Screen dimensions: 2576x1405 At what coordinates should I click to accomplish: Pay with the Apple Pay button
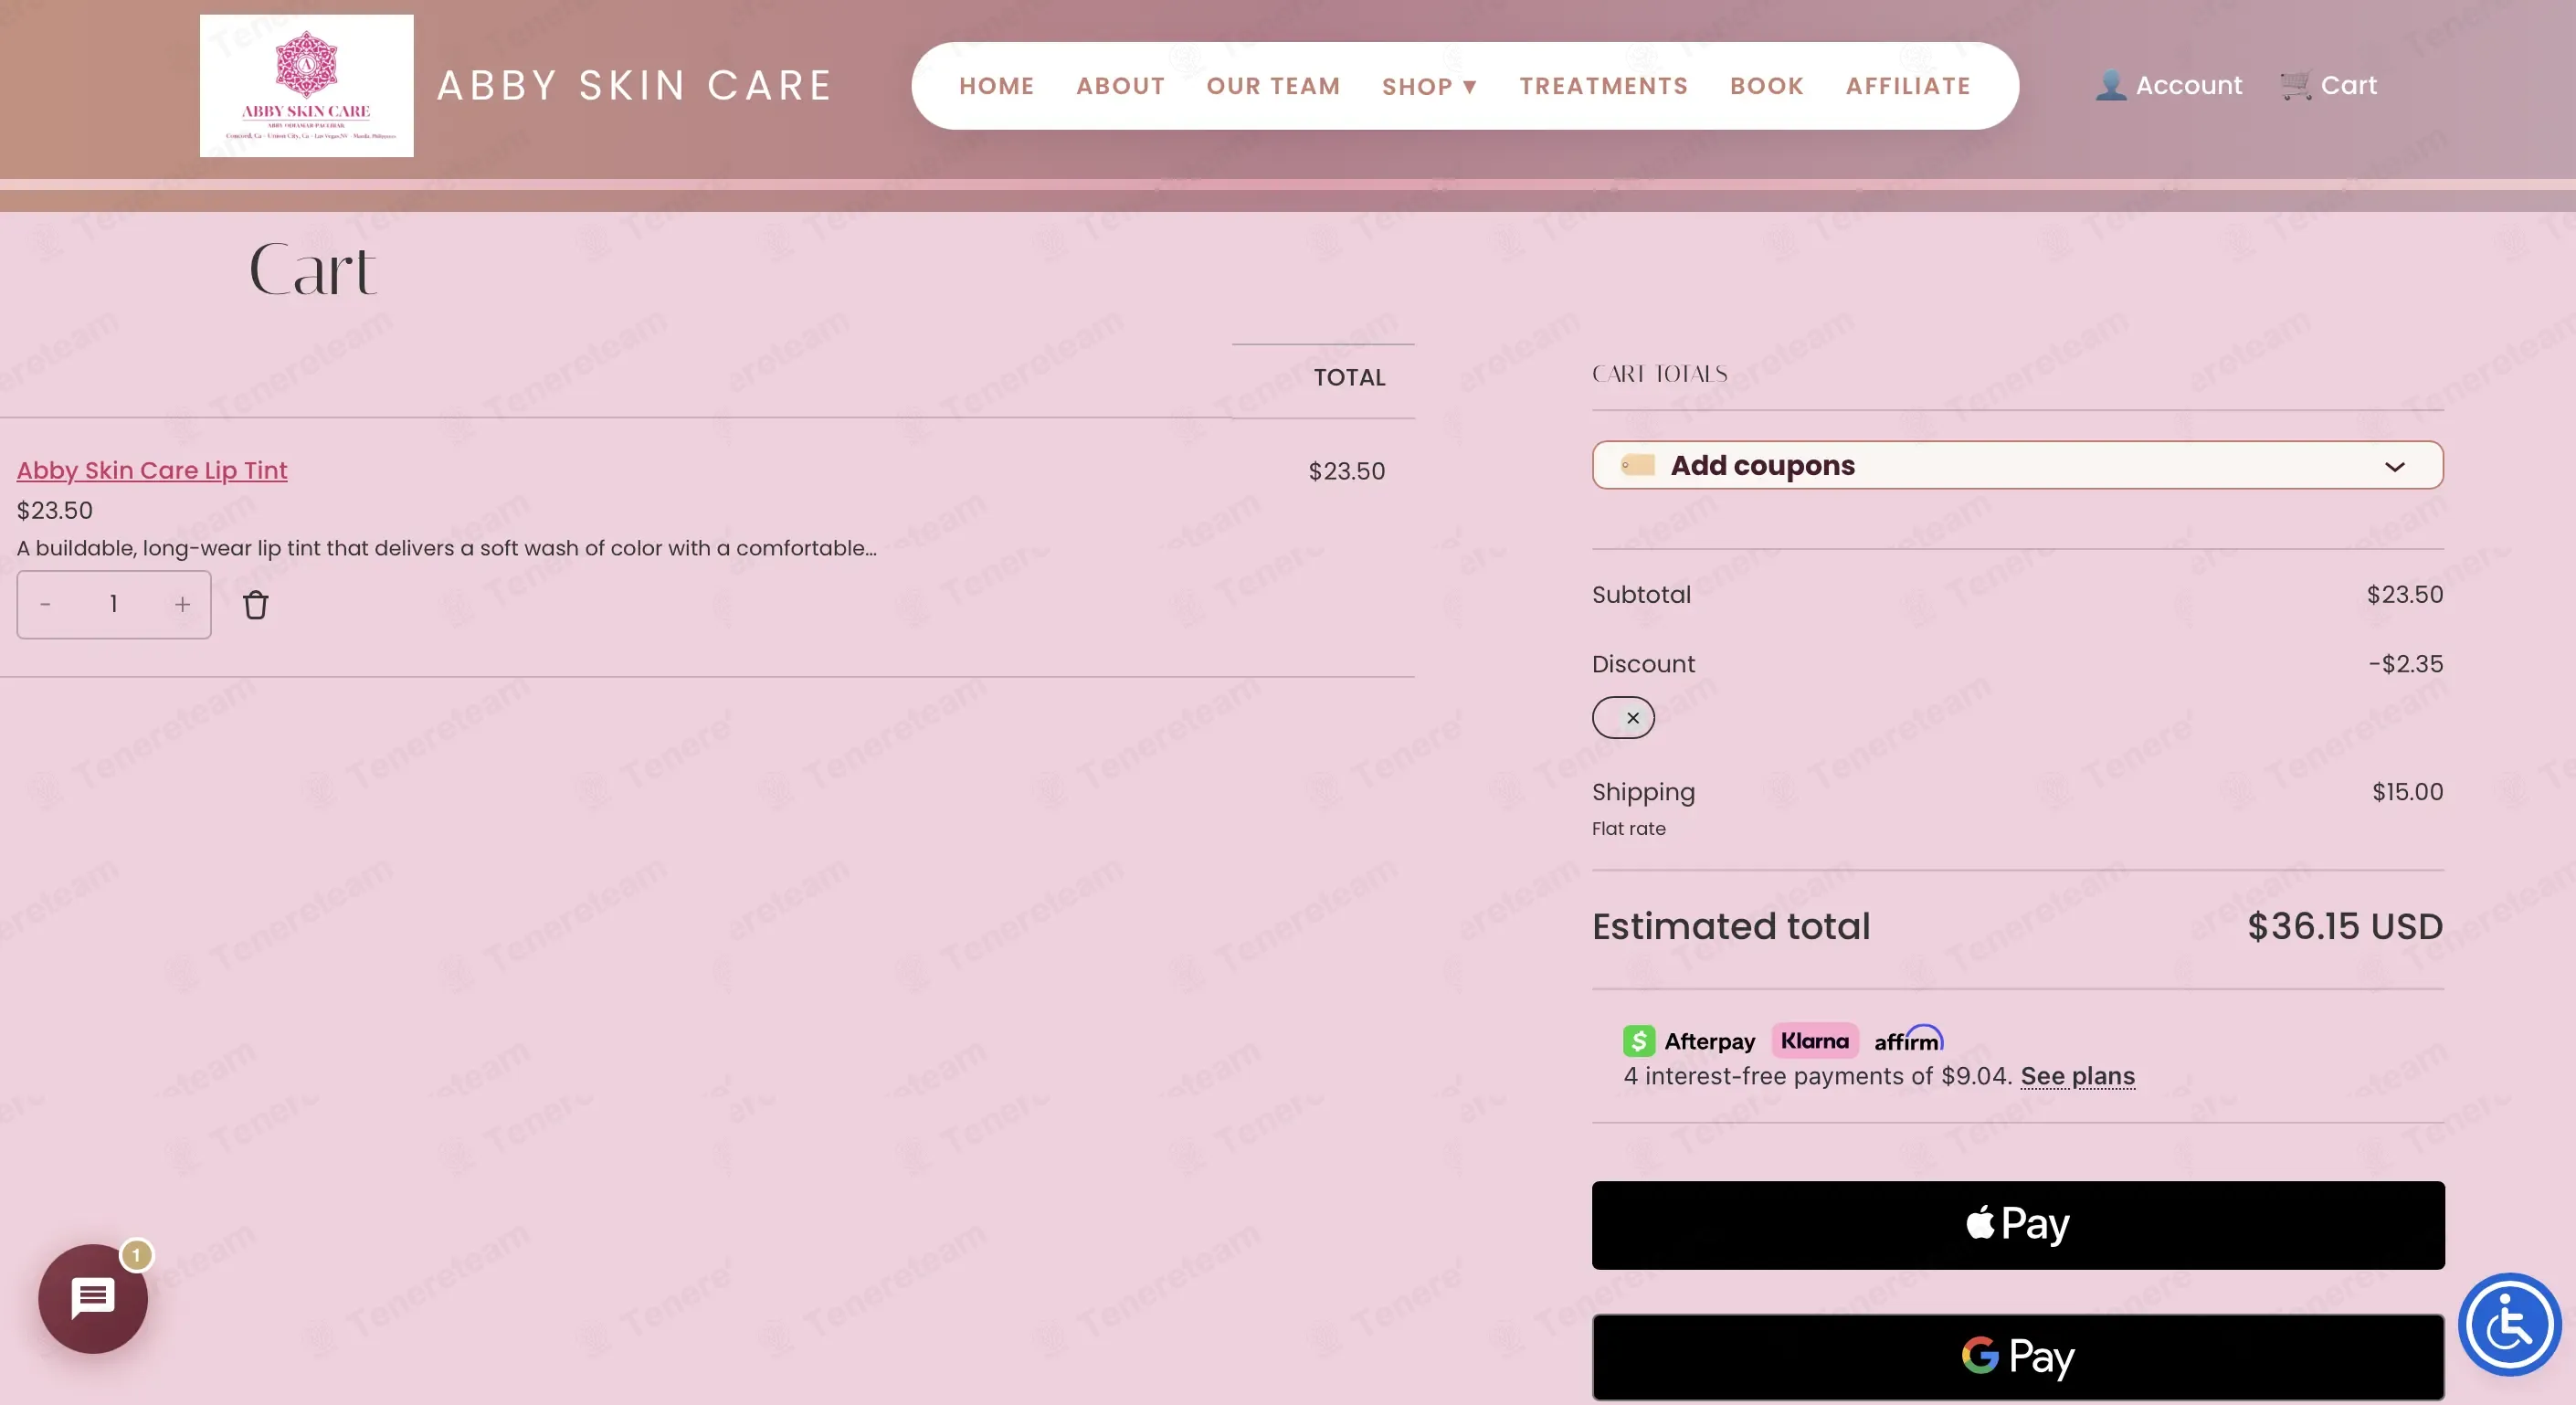[x=2017, y=1225]
